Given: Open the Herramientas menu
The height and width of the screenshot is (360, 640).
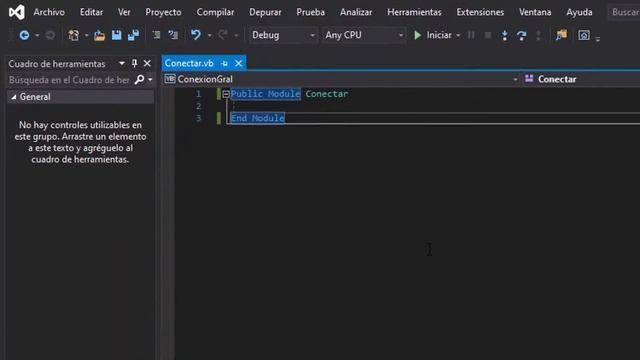Looking at the screenshot, I should (414, 12).
